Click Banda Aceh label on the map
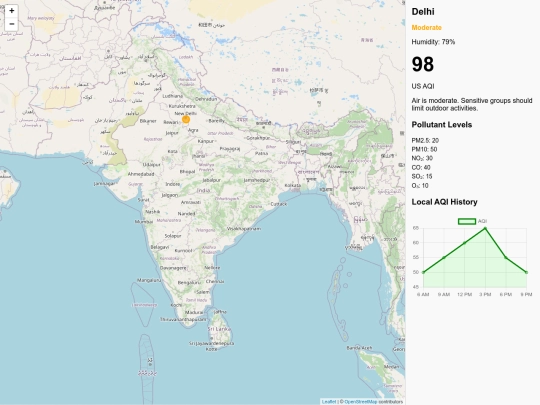The height and width of the screenshot is (405, 540). (360, 348)
